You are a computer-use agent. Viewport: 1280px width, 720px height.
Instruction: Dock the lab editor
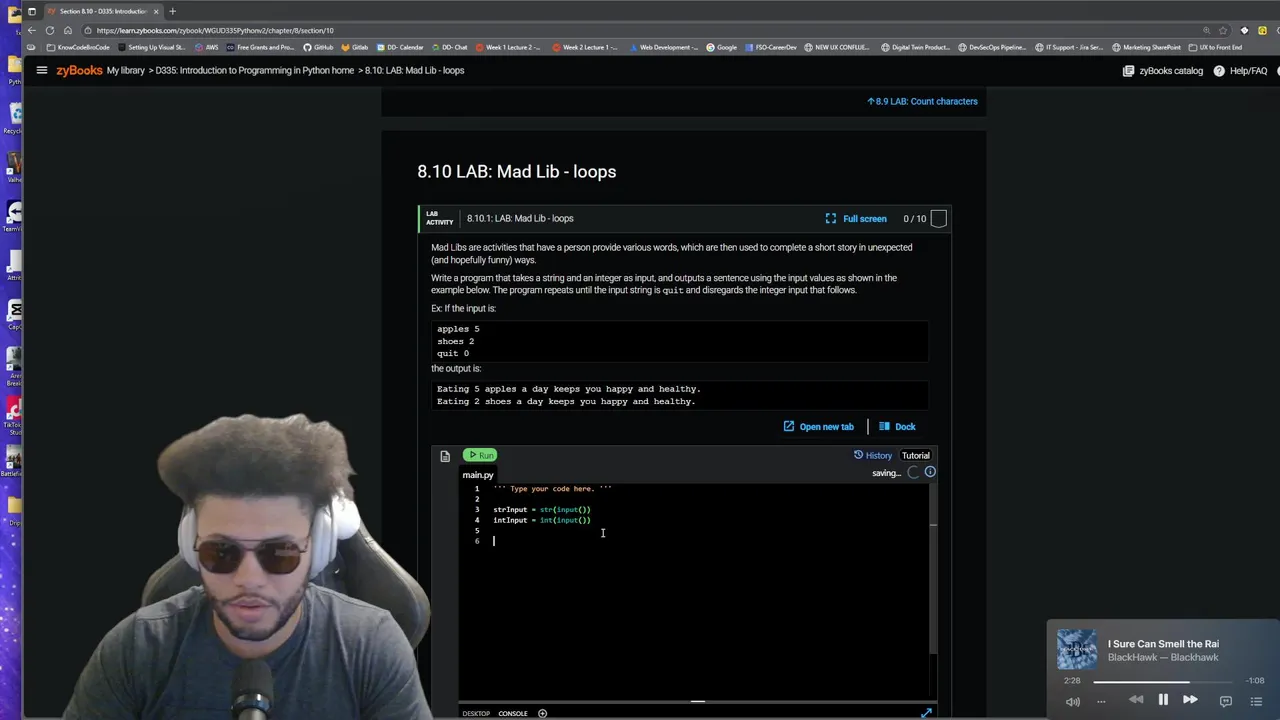(897, 427)
